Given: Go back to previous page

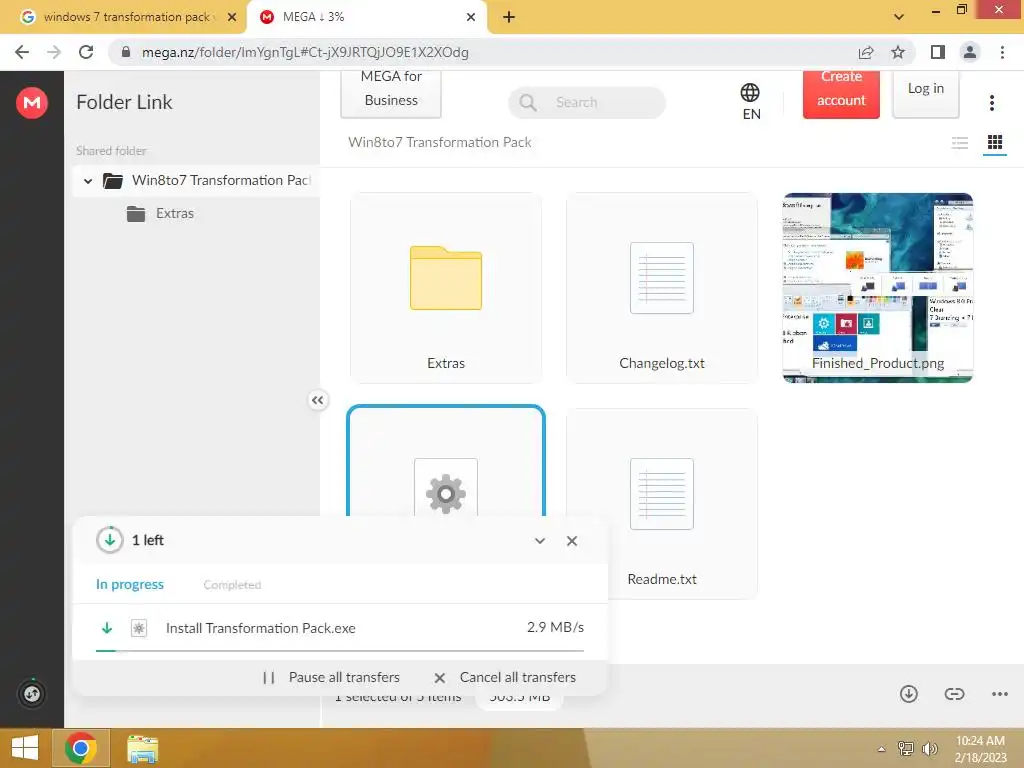Looking at the screenshot, I should point(22,52).
